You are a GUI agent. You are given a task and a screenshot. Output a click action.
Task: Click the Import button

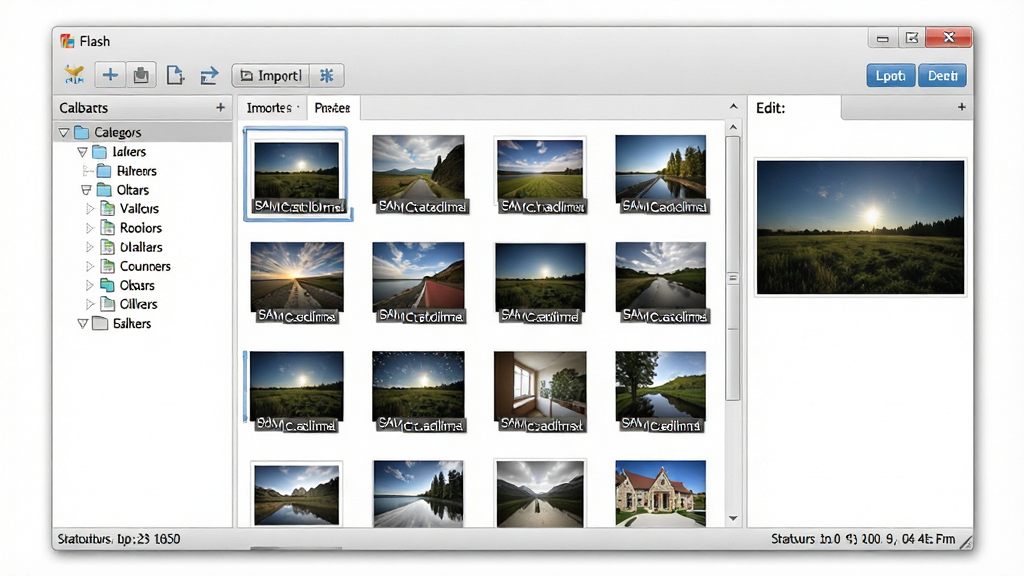[x=271, y=76]
